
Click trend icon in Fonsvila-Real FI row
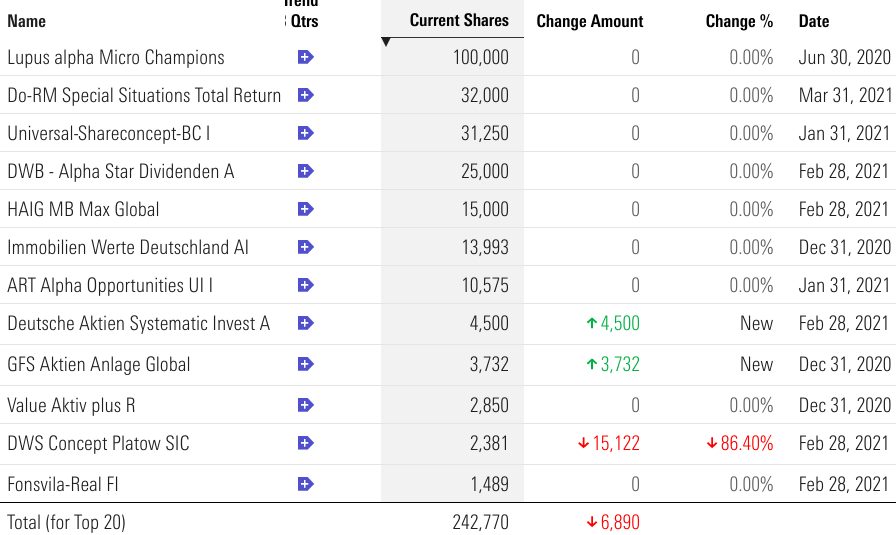tap(306, 484)
